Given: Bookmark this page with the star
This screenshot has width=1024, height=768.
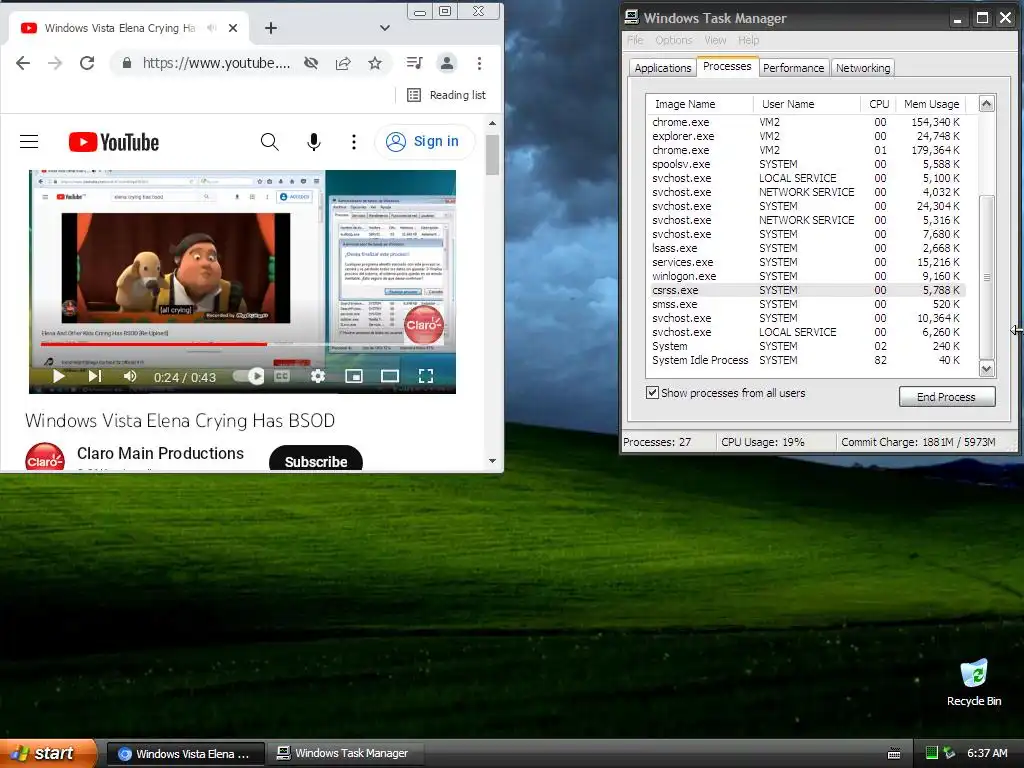Looking at the screenshot, I should point(375,63).
